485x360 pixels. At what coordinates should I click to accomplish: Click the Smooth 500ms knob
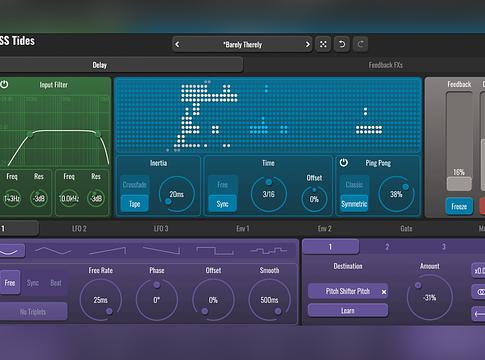point(269,300)
